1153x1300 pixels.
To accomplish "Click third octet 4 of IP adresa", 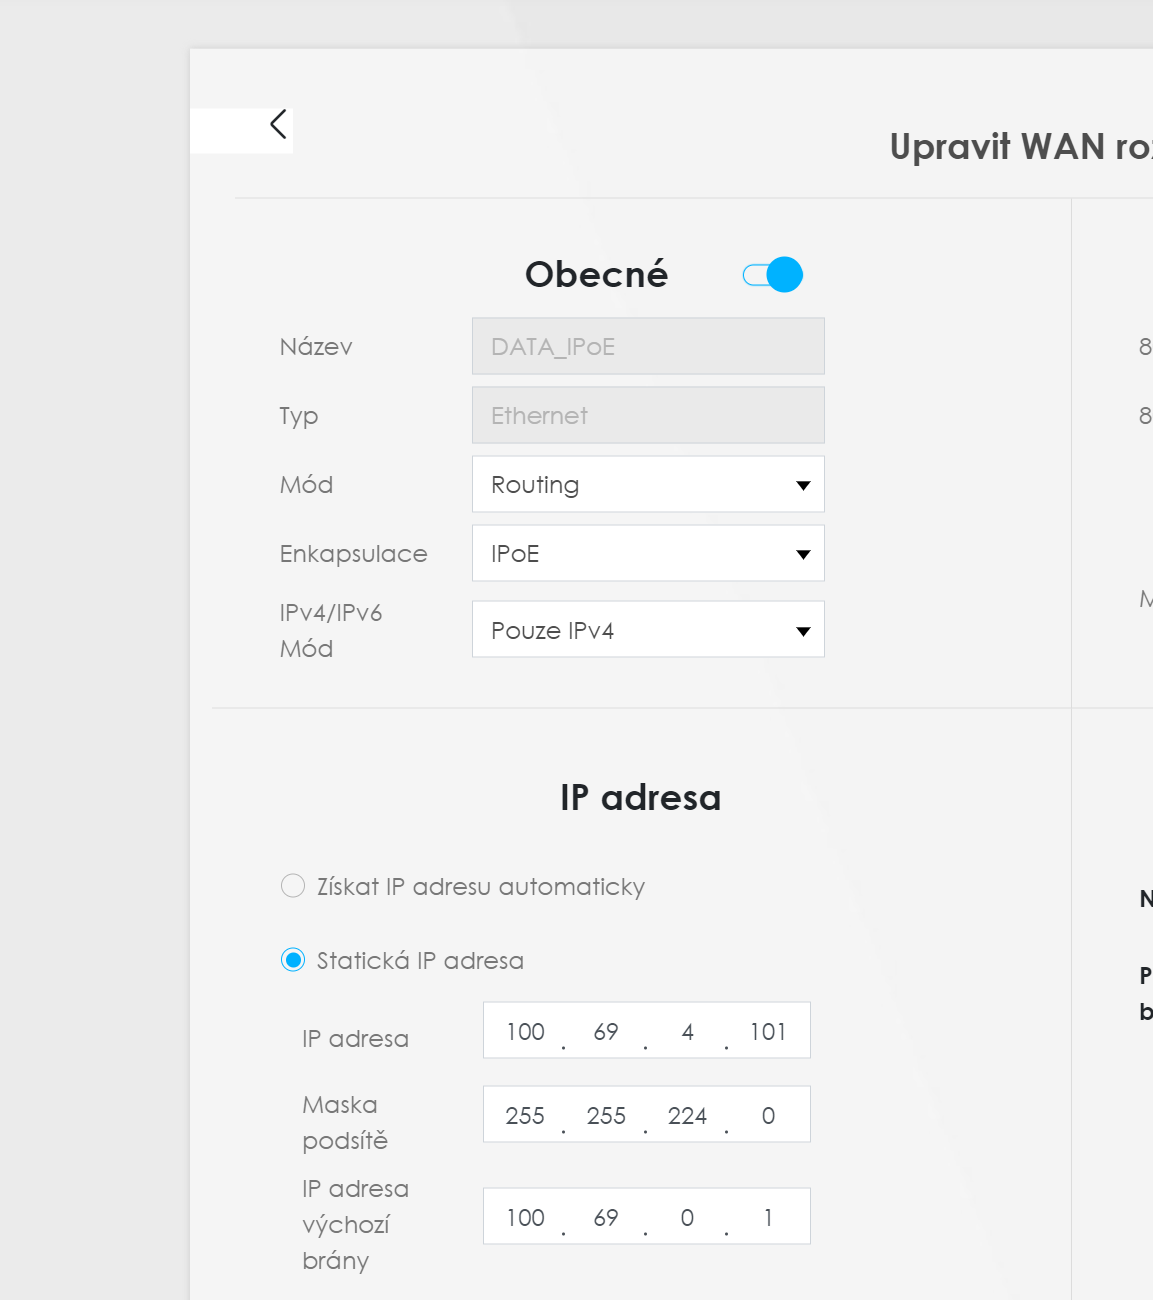I will 687,1031.
